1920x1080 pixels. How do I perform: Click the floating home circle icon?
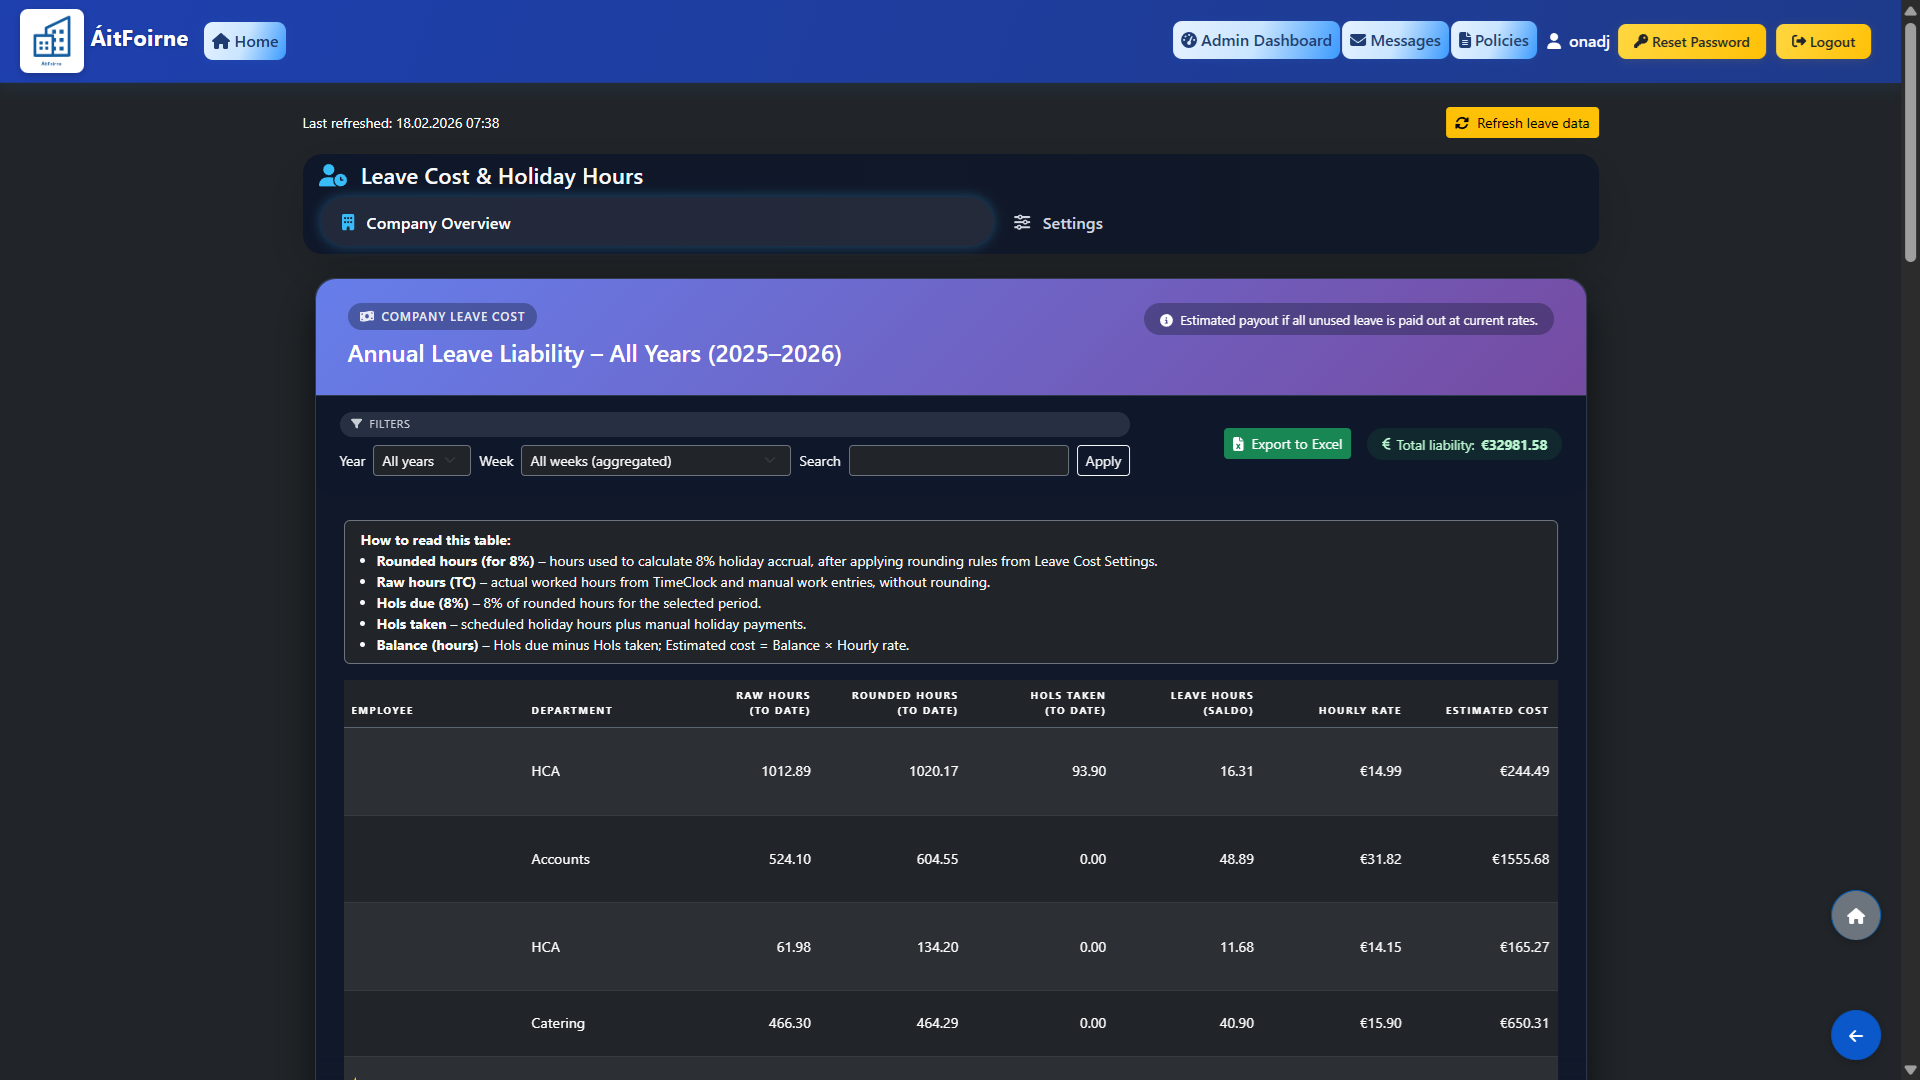(1855, 916)
